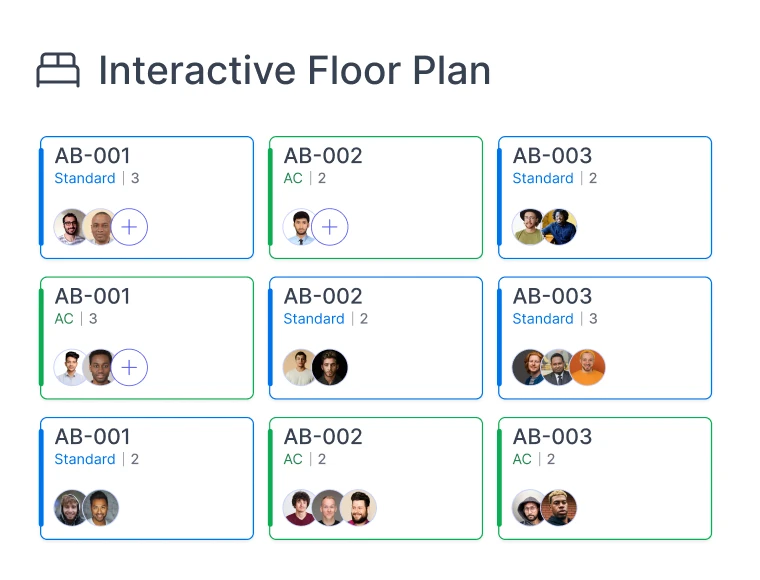Select orange-shirt avatar in AB-003 Standard 3-bed room

pyautogui.click(x=587, y=368)
